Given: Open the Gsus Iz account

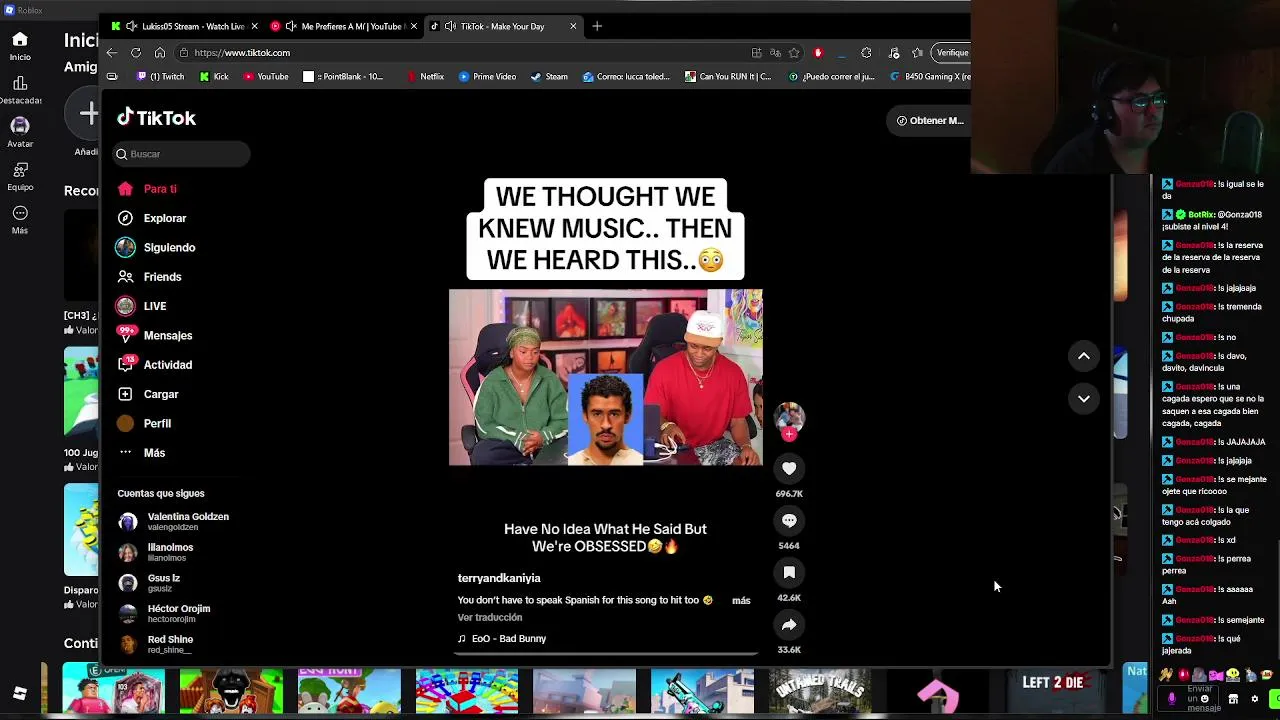Looking at the screenshot, I should point(150,583).
